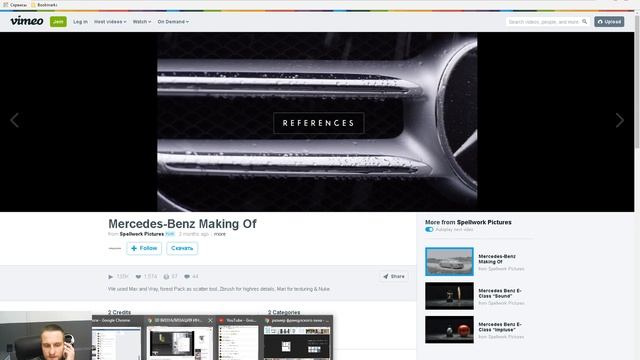Viewport: 640px width, 360px height.
Task: Close the second Chrome preview window
Action: (210, 320)
